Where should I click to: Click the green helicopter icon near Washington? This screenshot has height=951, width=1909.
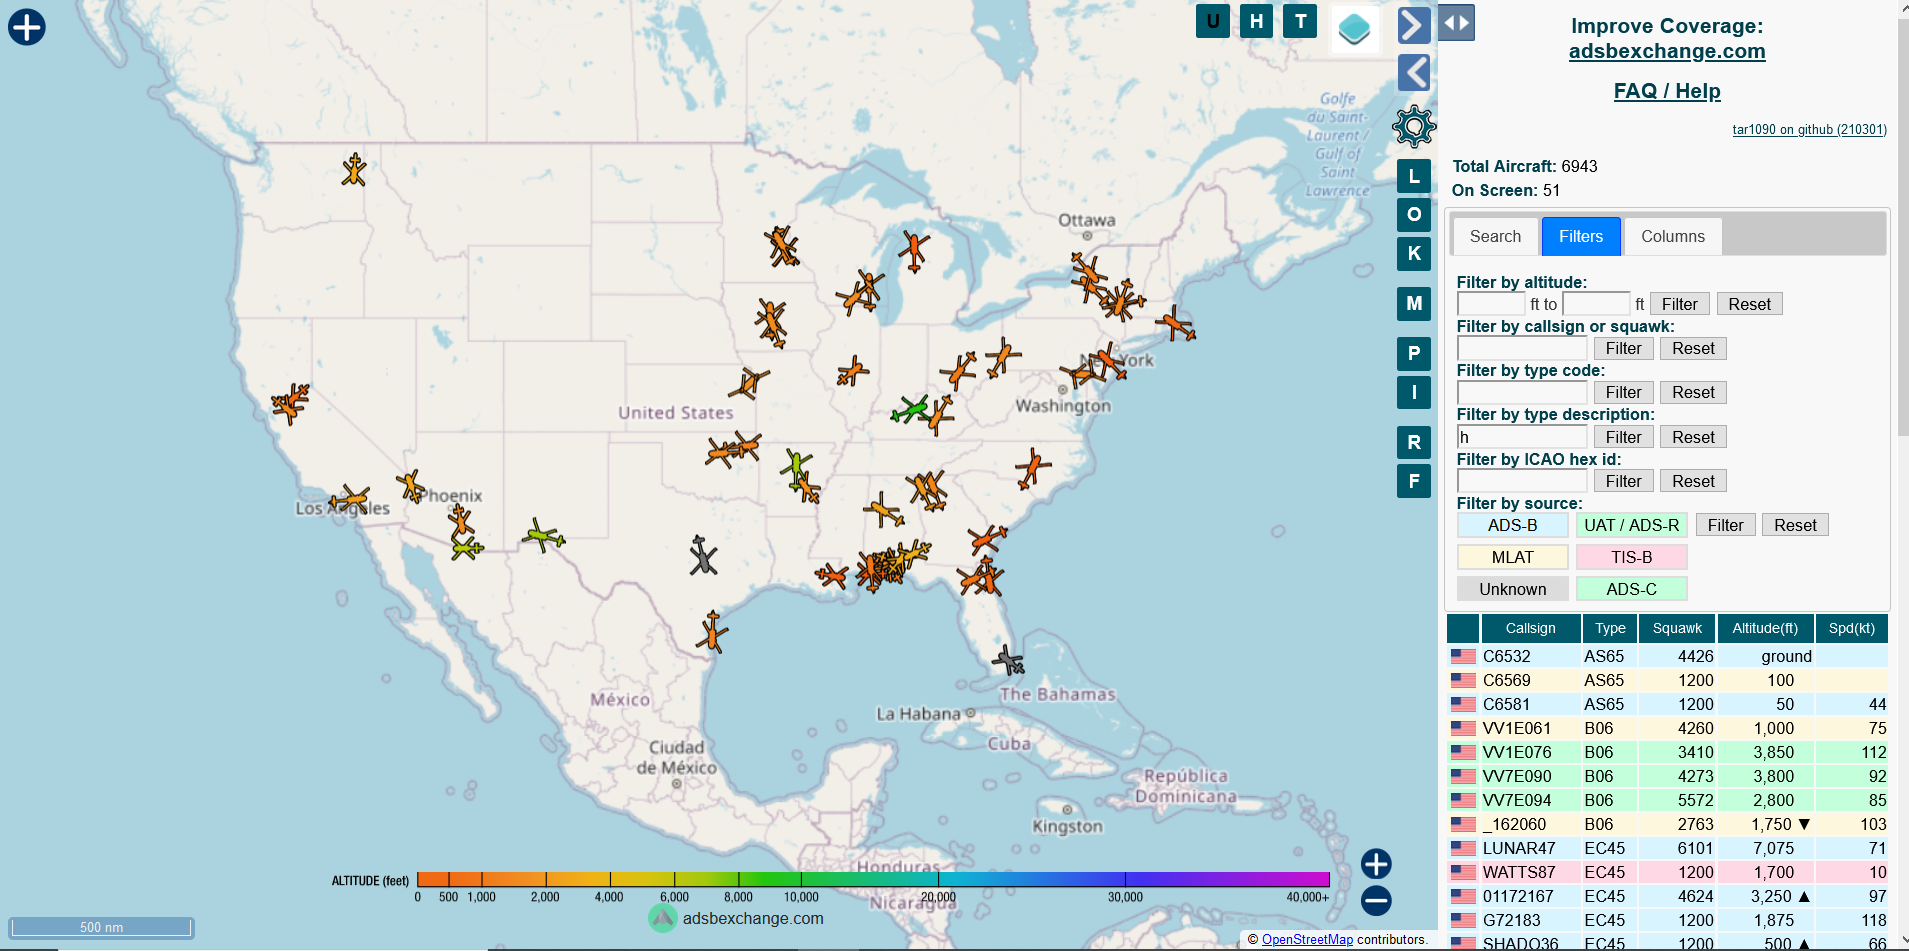pyautogui.click(x=910, y=409)
